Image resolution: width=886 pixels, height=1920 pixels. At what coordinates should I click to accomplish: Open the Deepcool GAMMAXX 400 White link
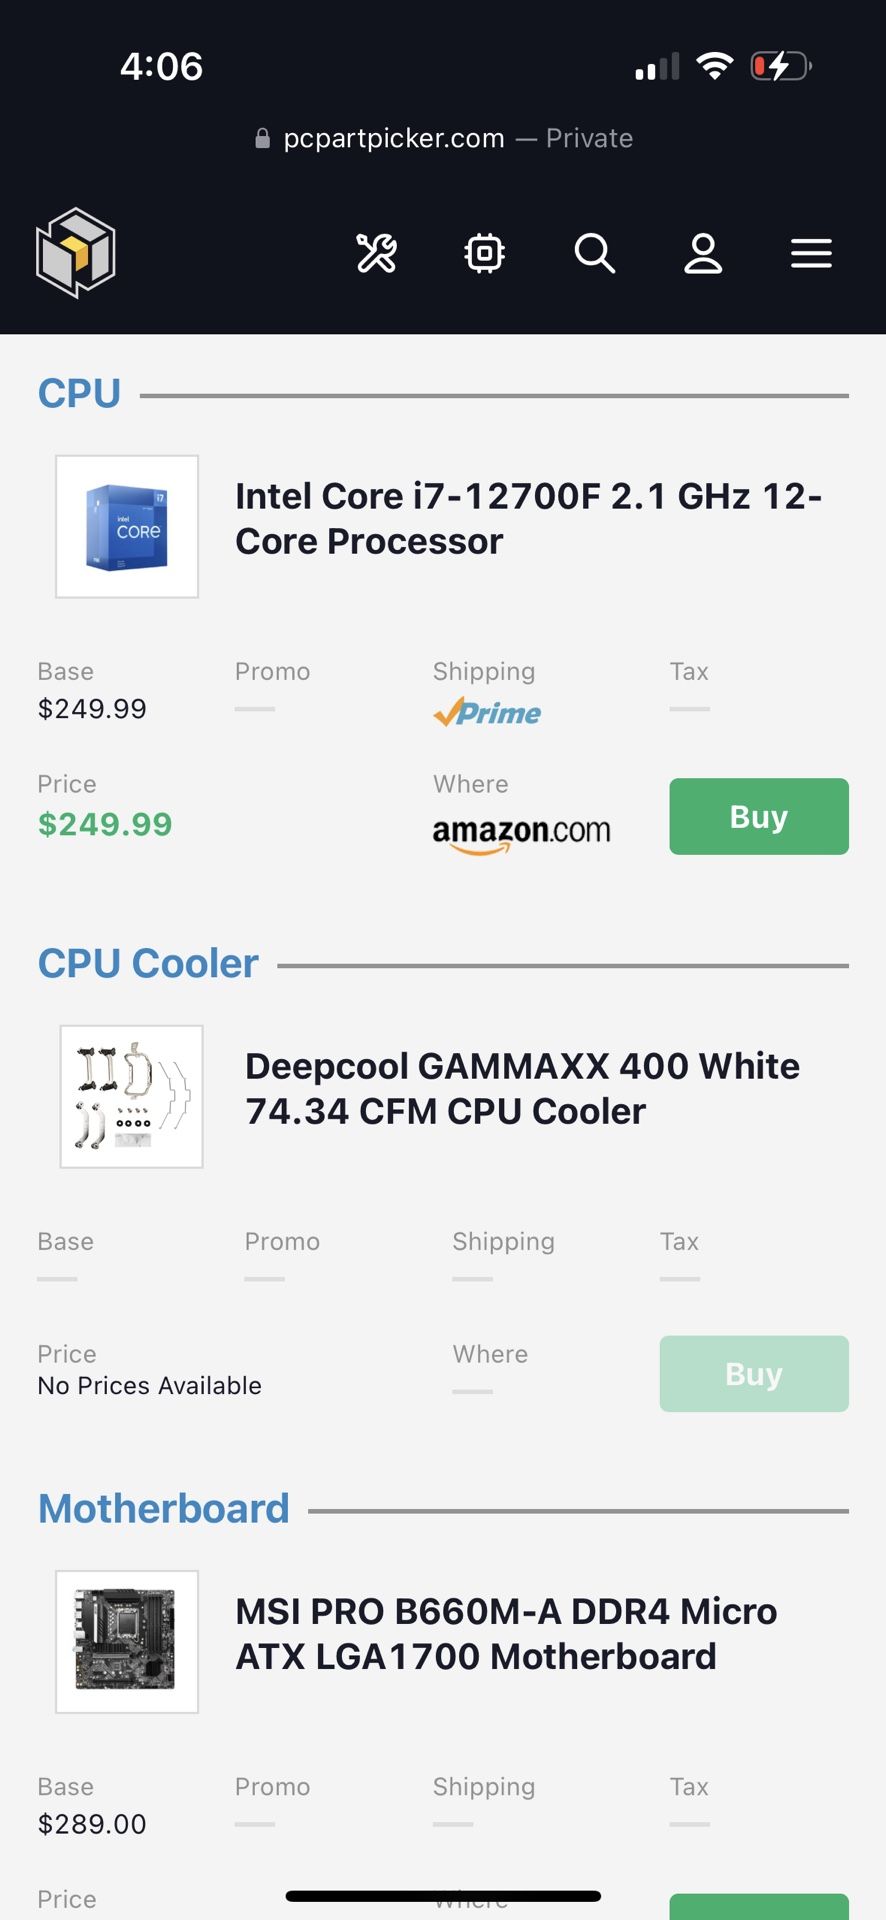tap(522, 1088)
